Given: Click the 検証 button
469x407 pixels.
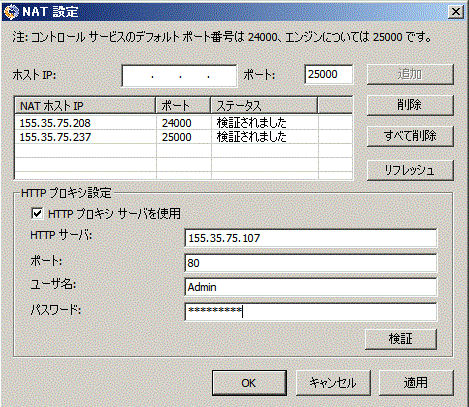Looking at the screenshot, I should (x=401, y=339).
